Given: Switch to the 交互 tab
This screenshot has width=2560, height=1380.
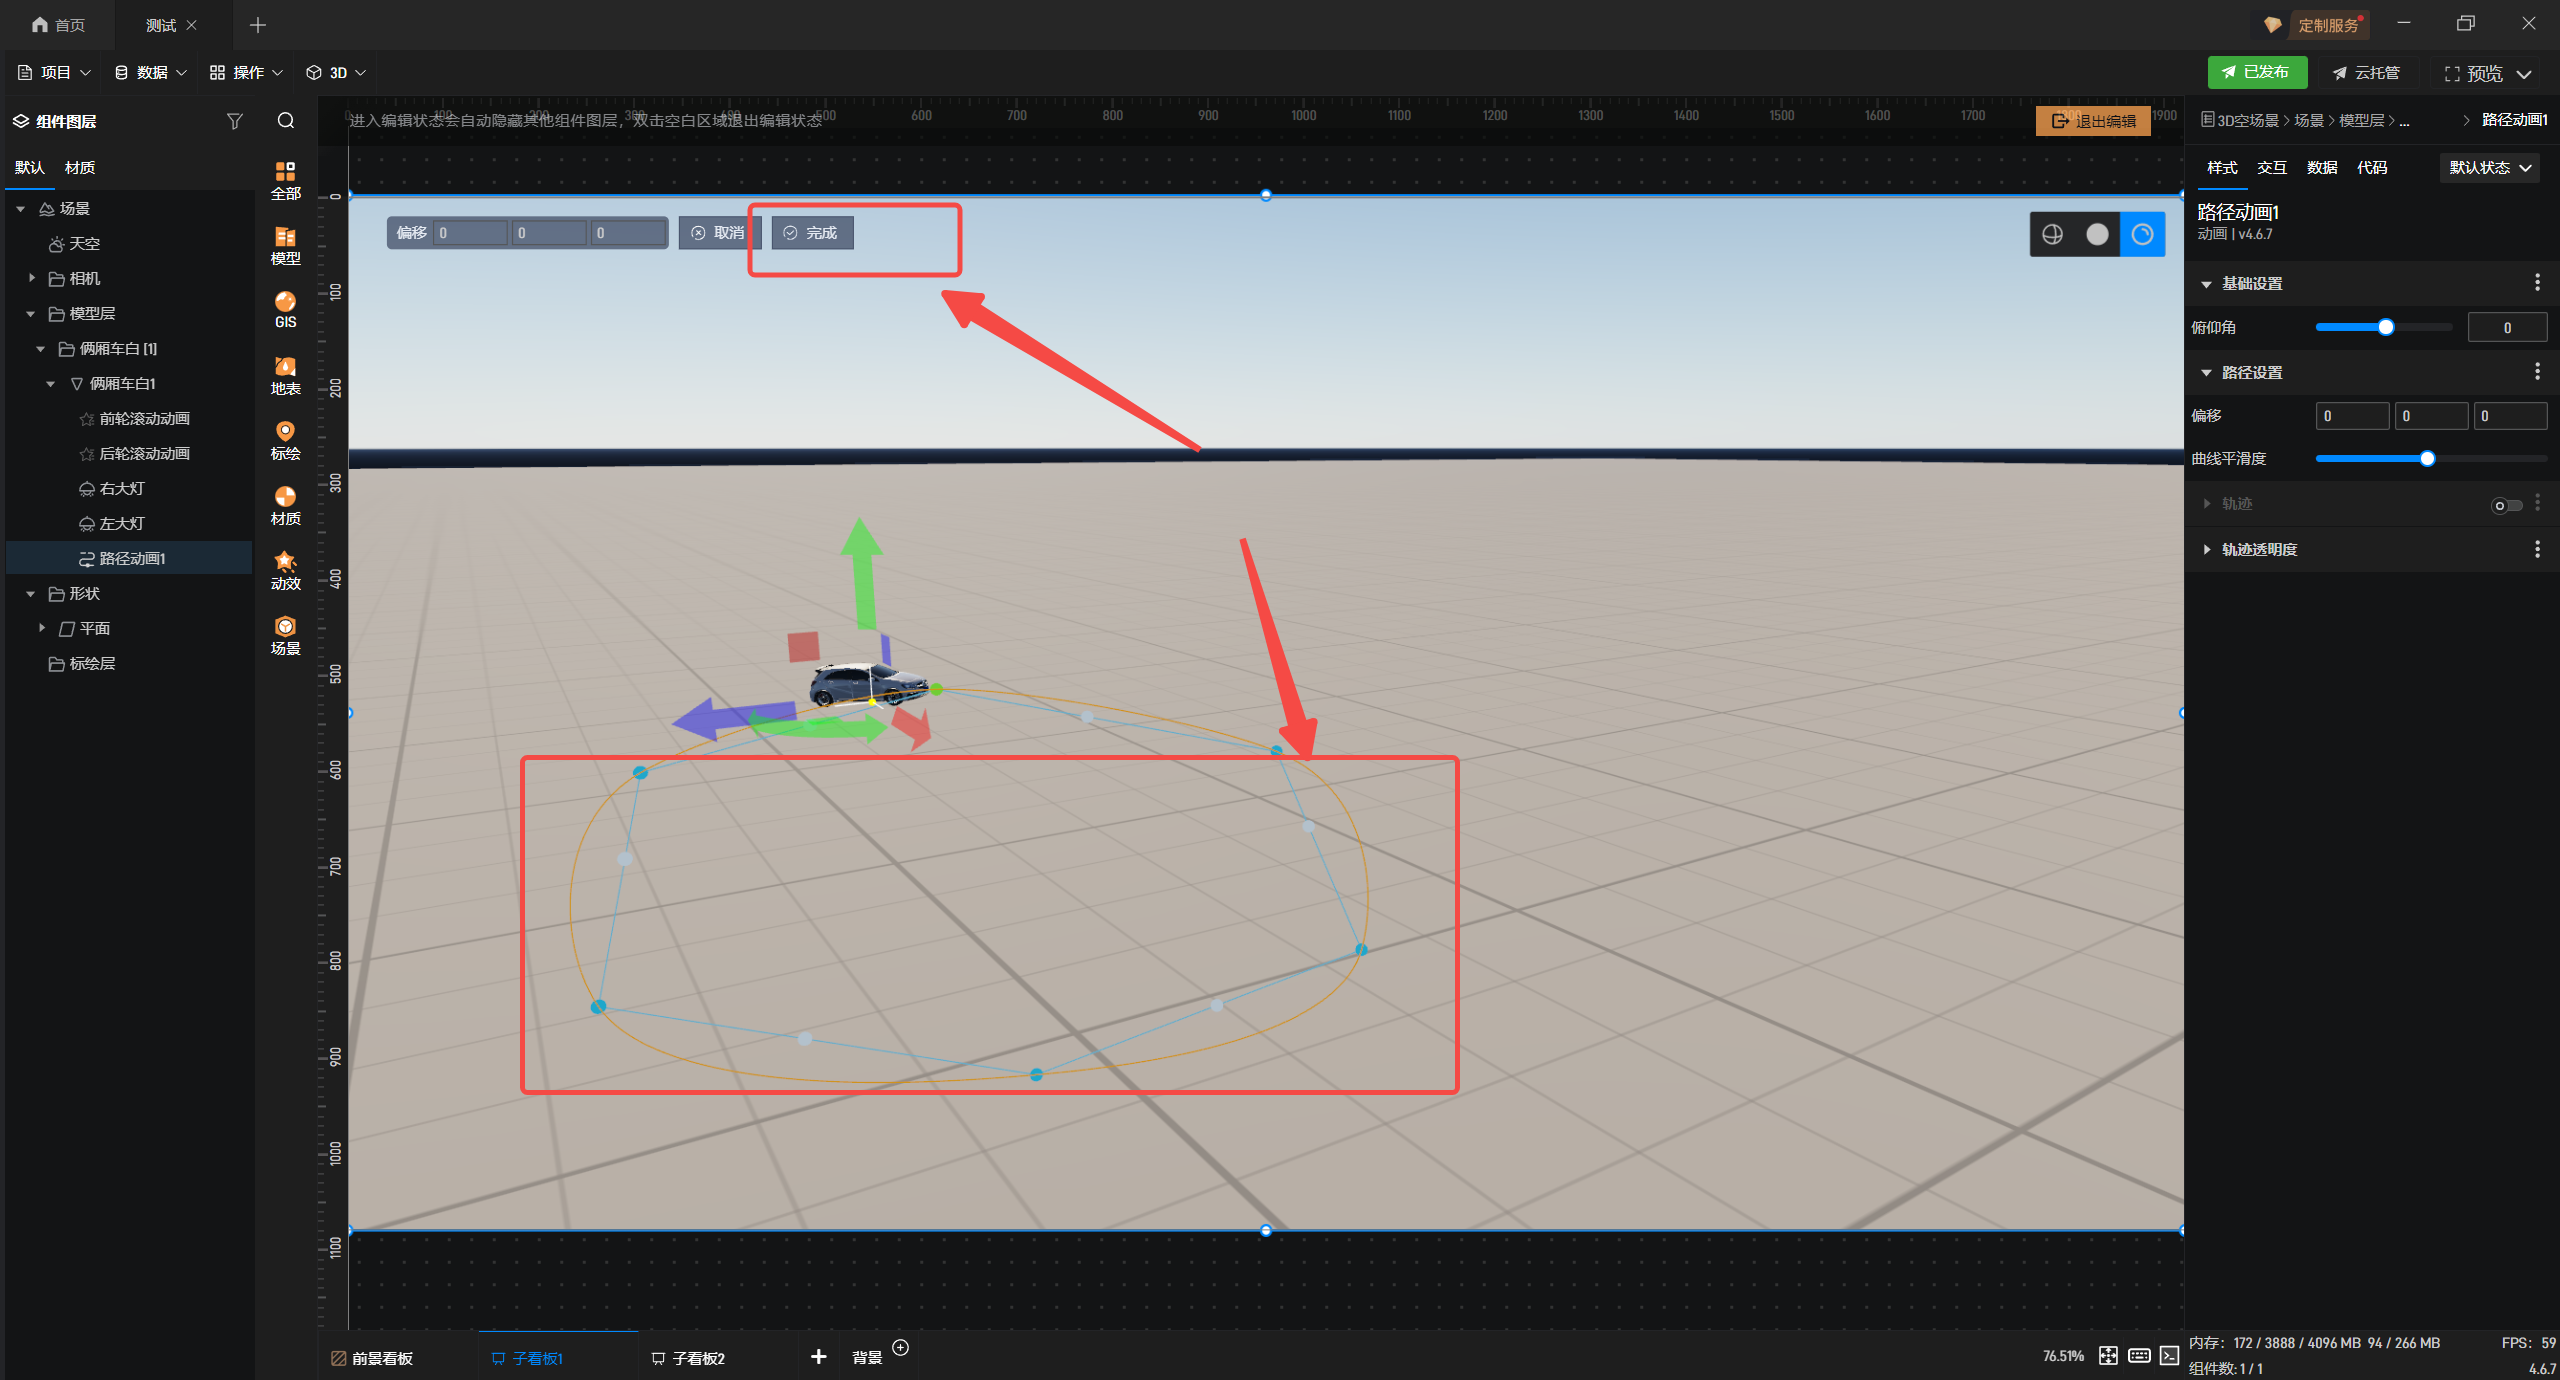Looking at the screenshot, I should 2271,168.
